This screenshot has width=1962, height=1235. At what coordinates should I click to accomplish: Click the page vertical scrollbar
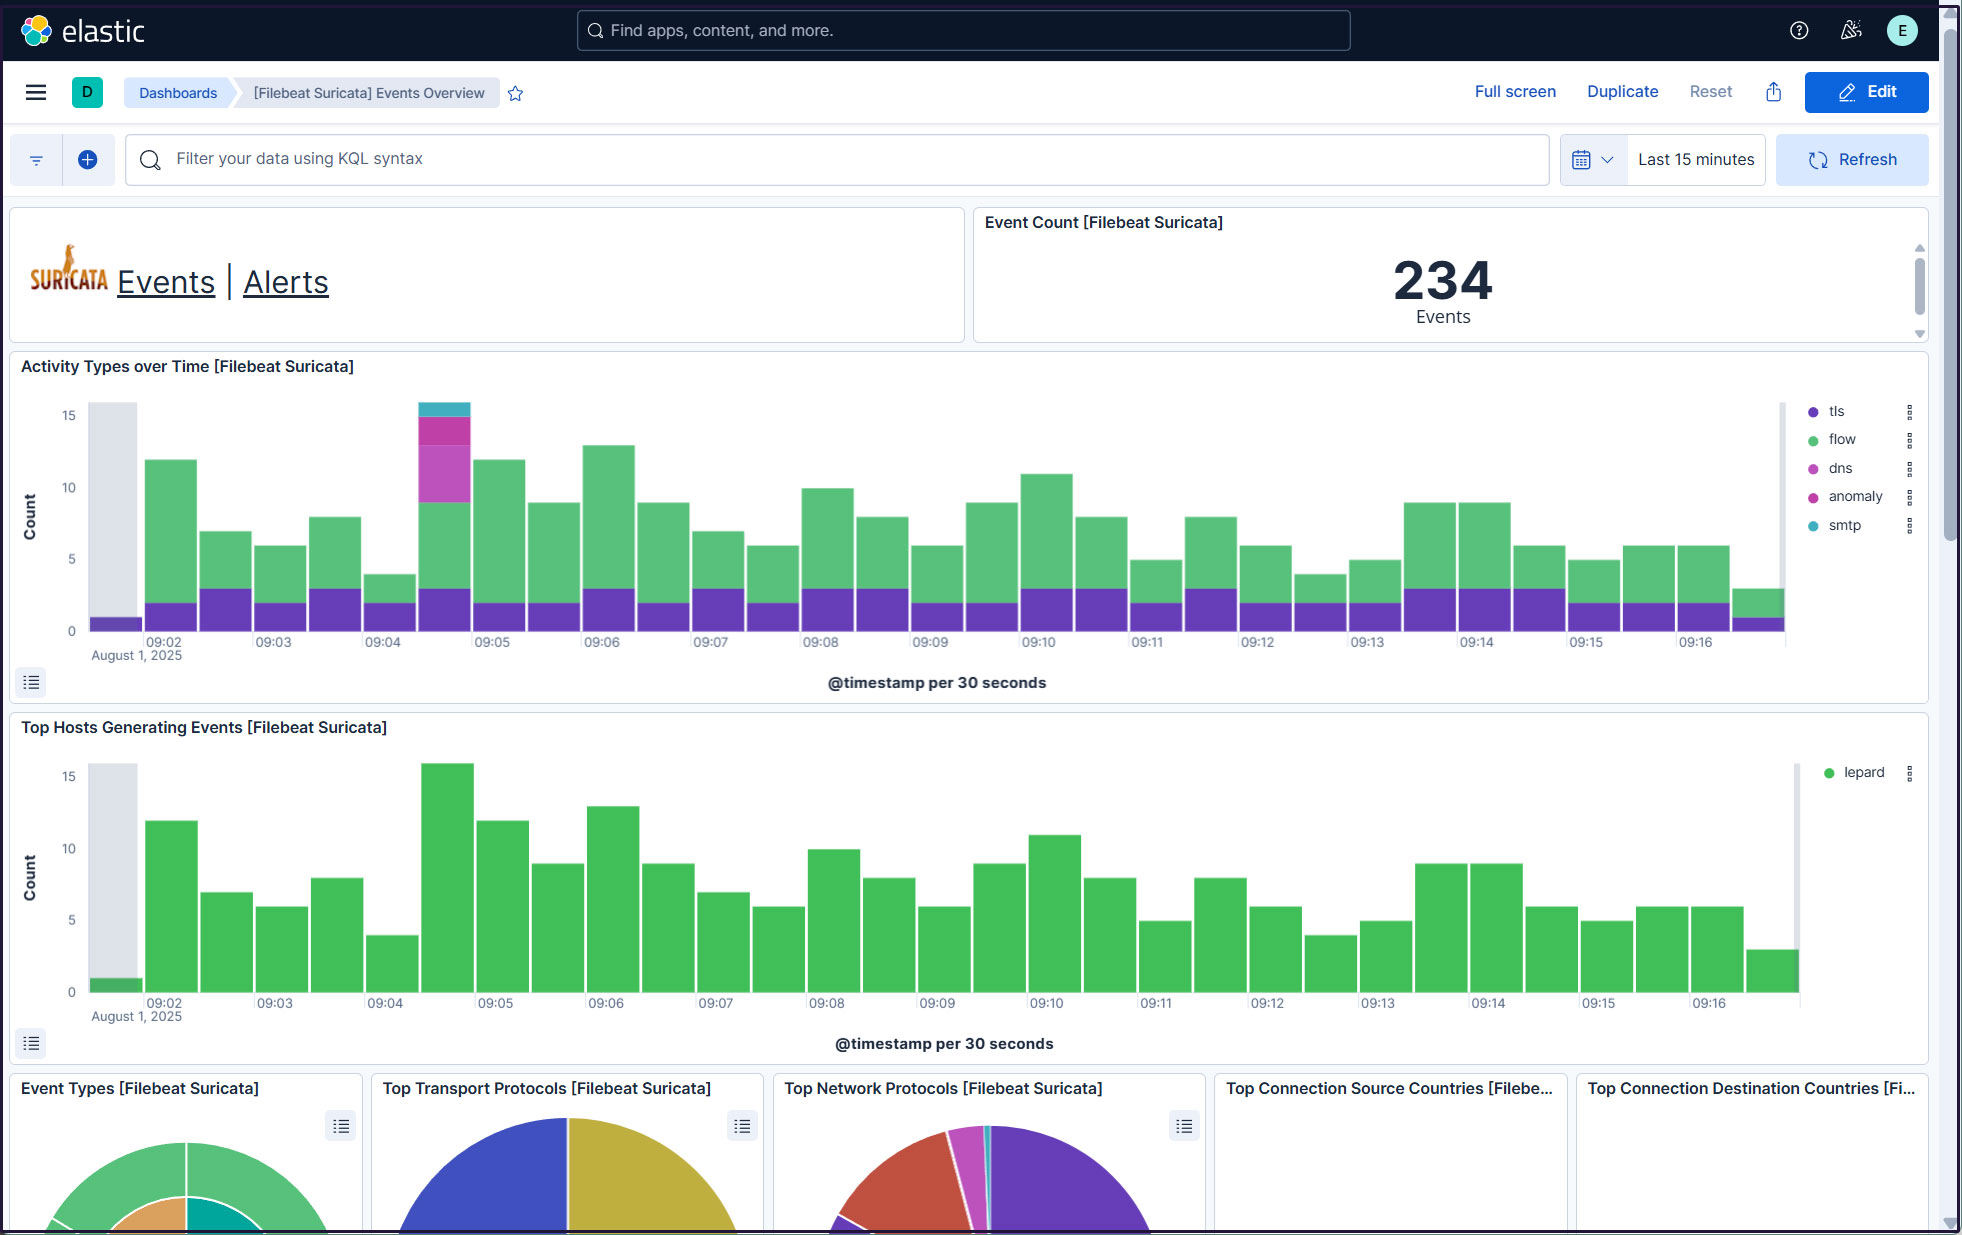1950,285
